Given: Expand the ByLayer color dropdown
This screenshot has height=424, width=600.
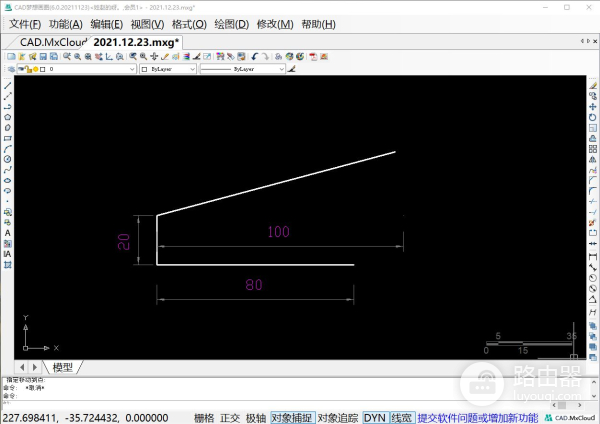Looking at the screenshot, I should tap(167, 70).
